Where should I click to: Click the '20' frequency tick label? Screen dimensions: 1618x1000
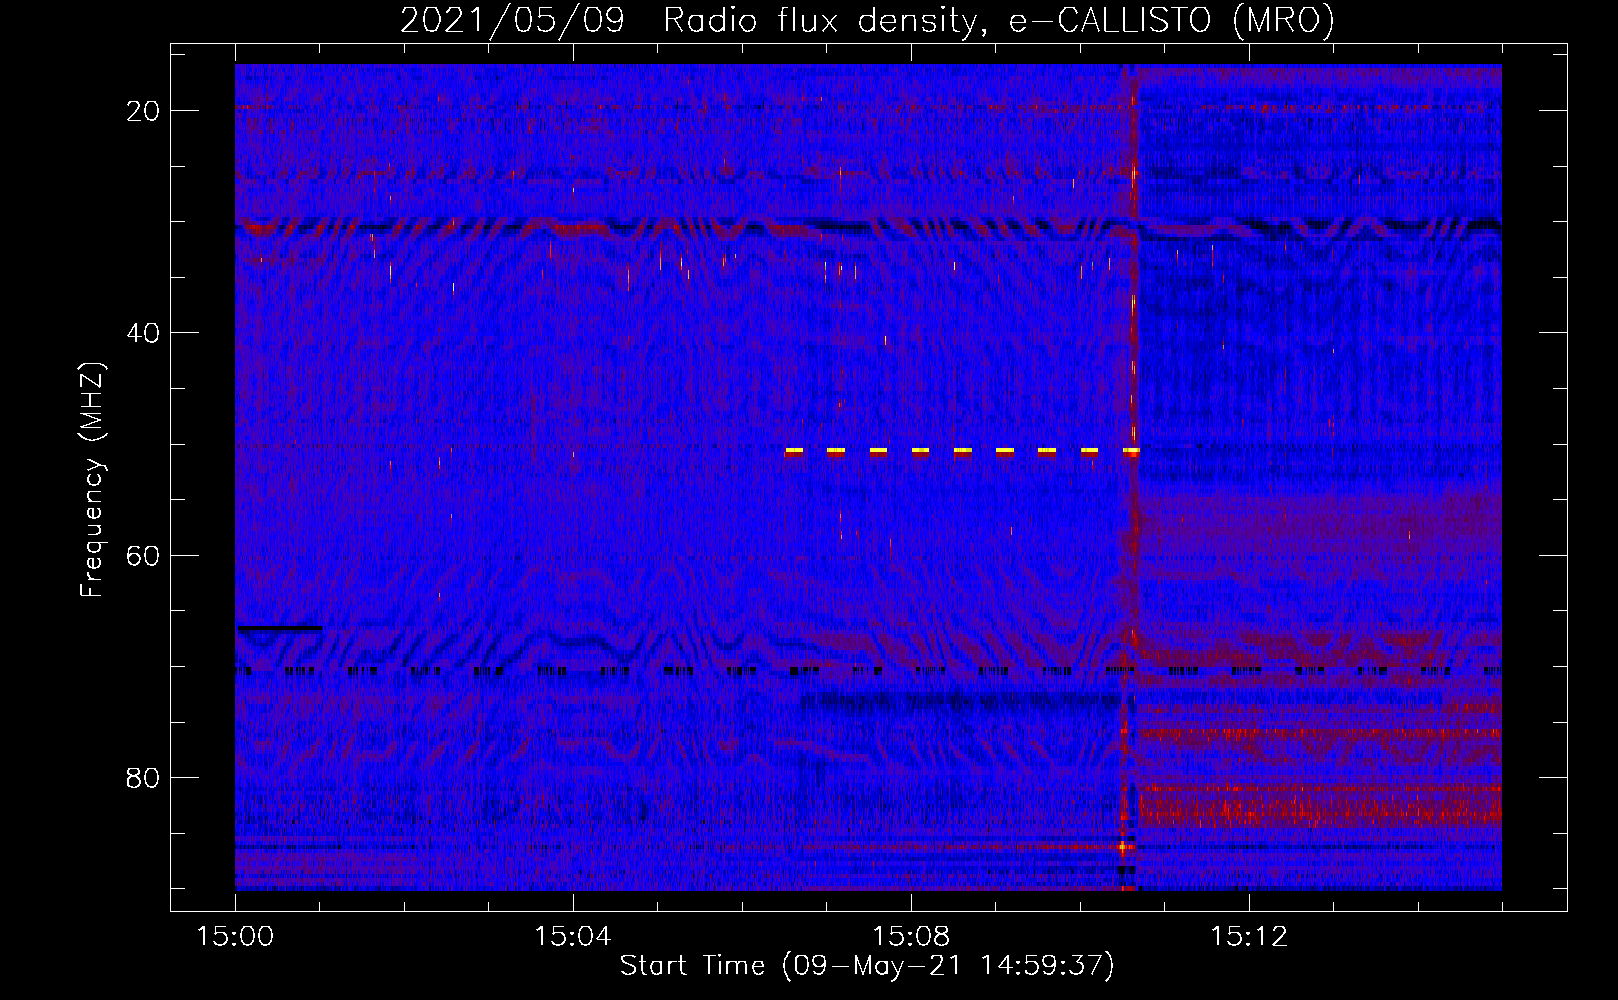[144, 111]
